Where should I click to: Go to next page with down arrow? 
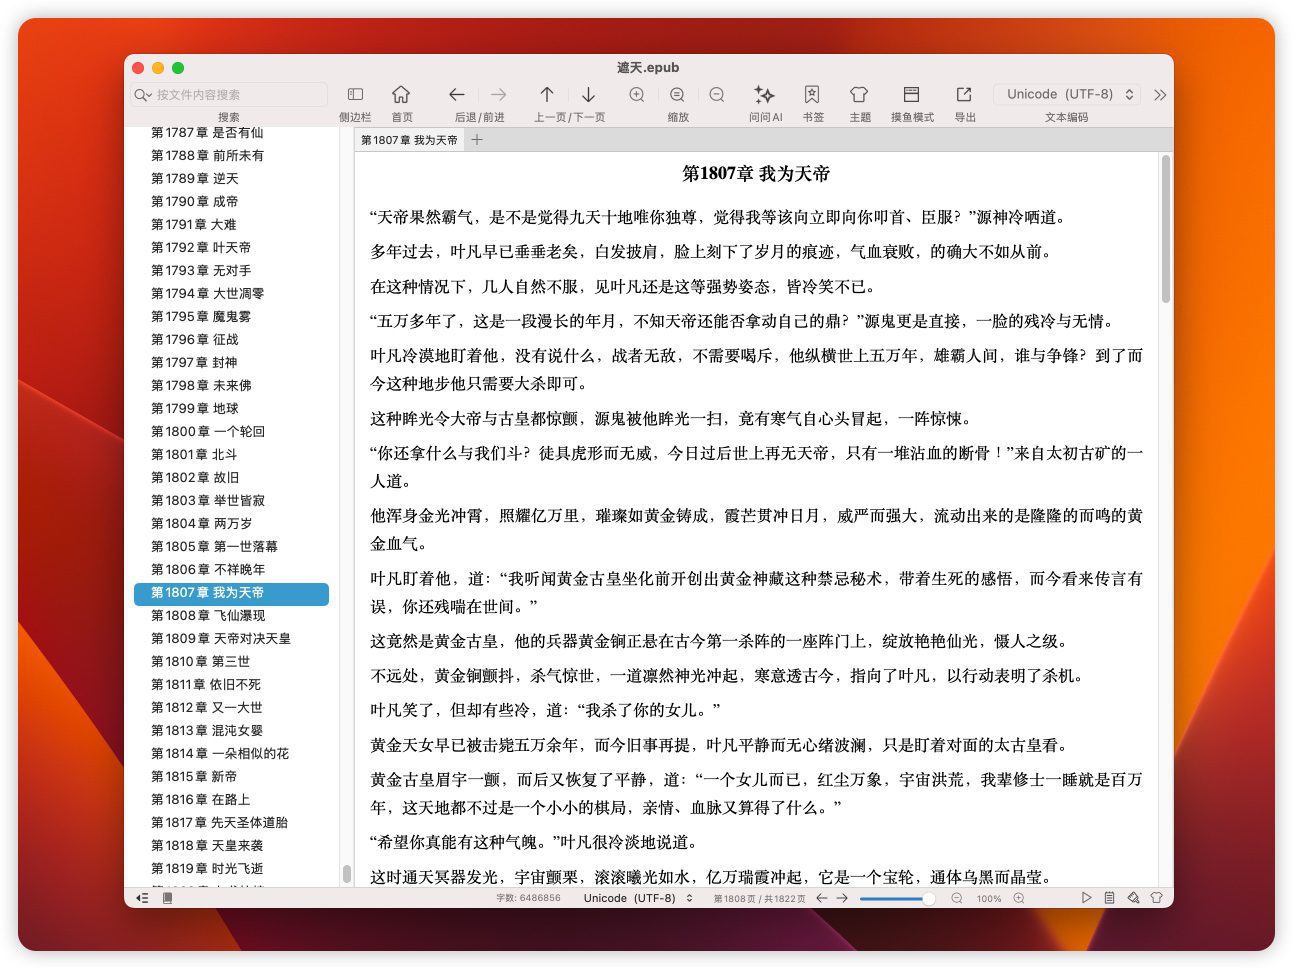click(x=588, y=95)
